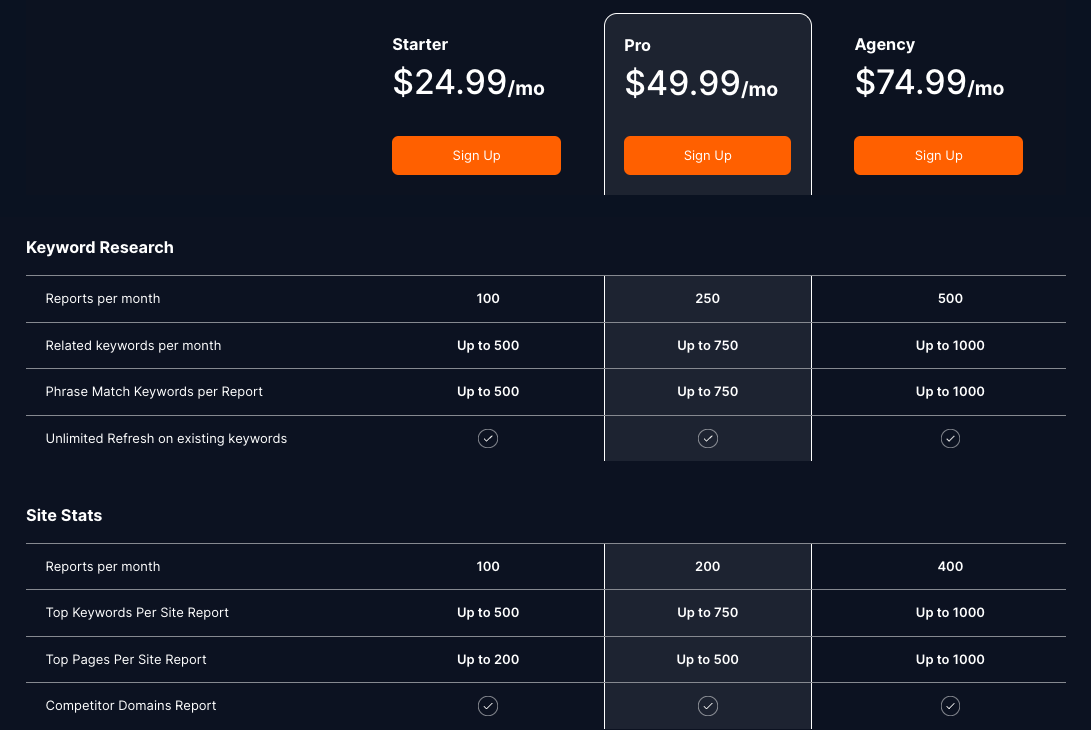Select the Site Stats section heading

(64, 516)
